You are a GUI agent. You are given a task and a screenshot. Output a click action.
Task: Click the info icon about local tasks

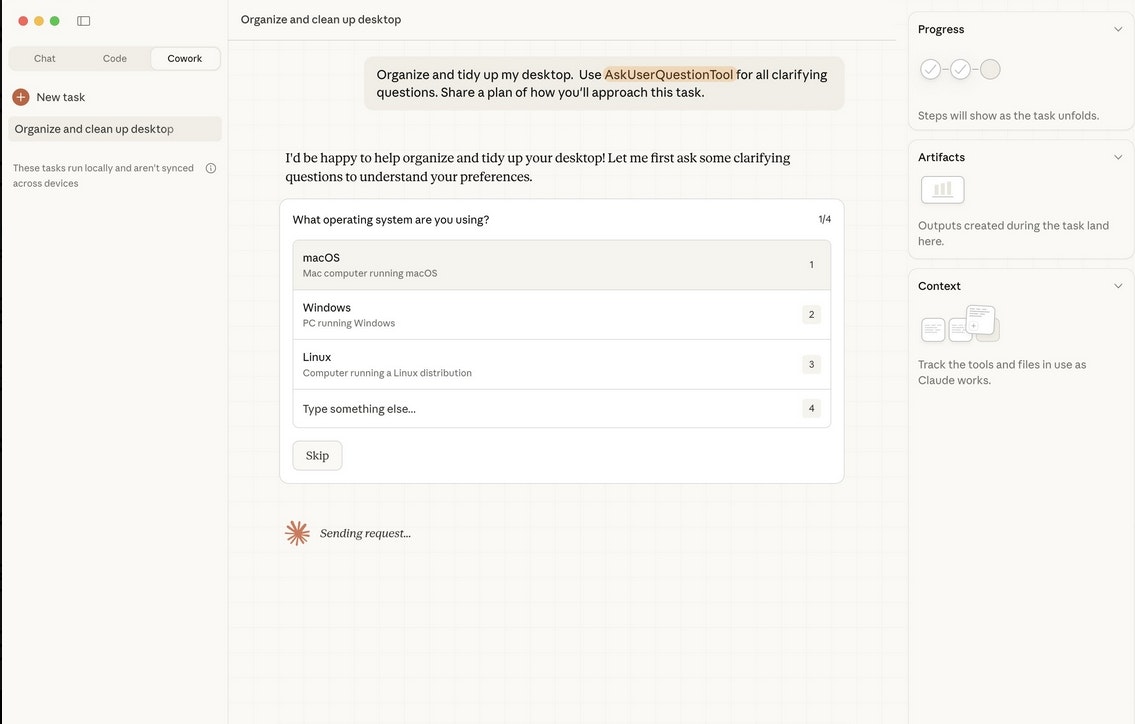tap(211, 168)
